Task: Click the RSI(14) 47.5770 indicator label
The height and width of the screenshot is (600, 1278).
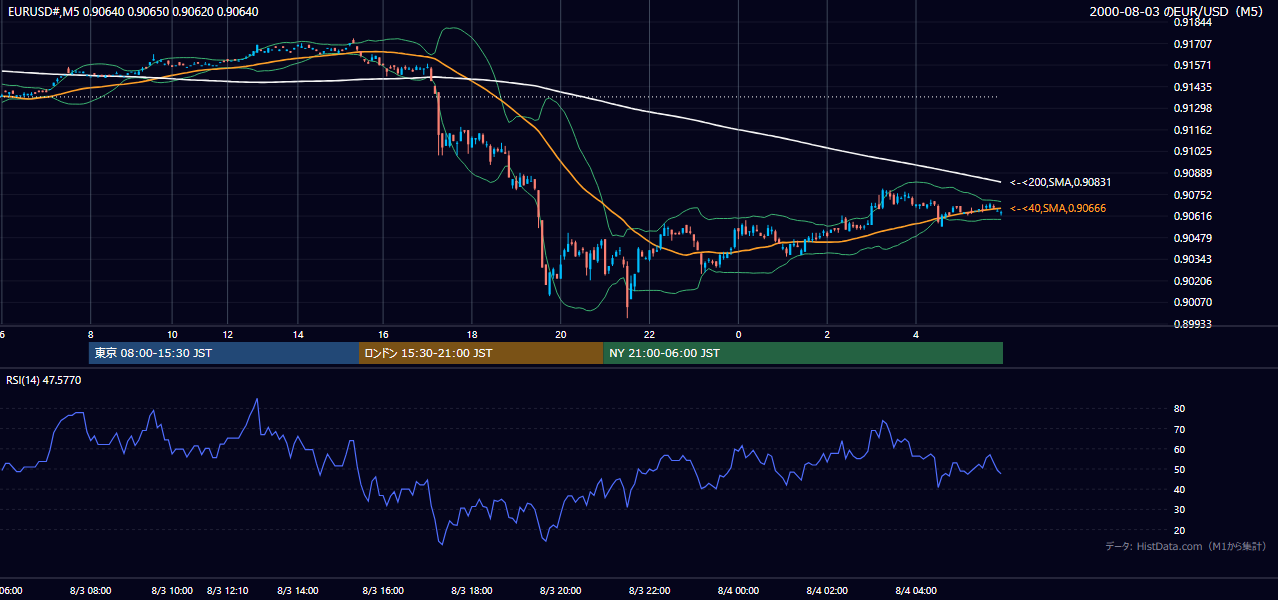Action: click(x=44, y=380)
